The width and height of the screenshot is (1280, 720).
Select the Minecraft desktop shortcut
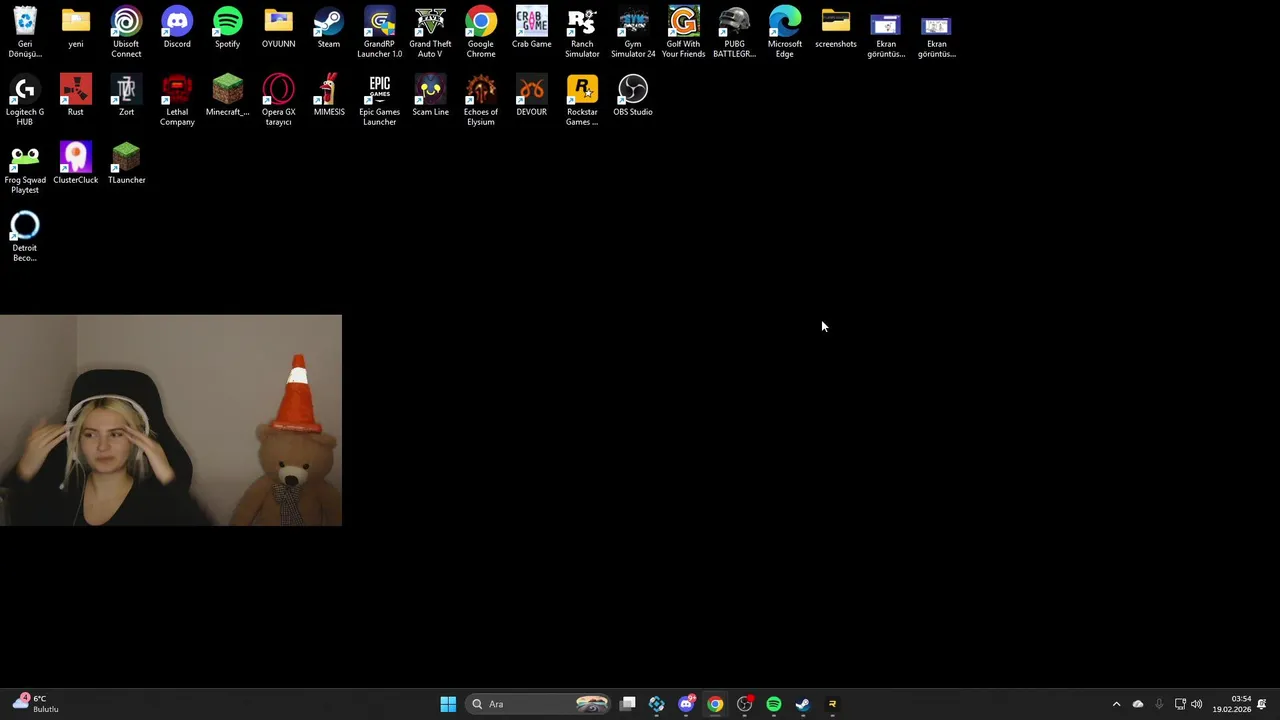227,96
